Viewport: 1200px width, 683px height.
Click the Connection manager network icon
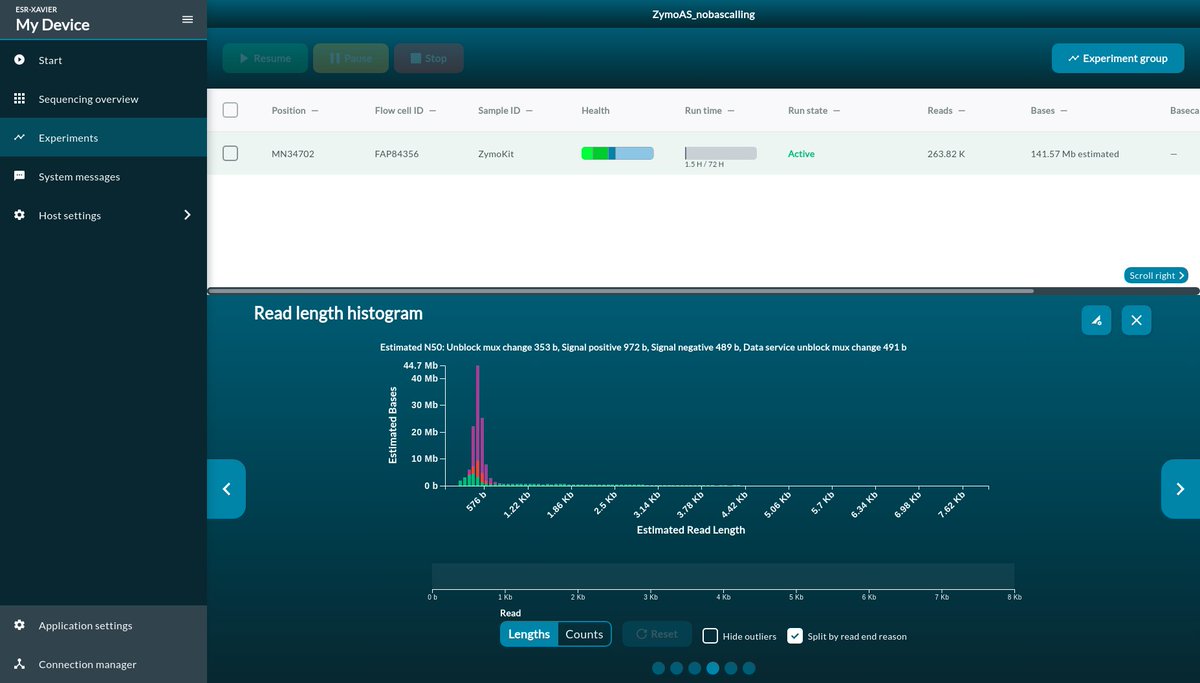point(19,664)
